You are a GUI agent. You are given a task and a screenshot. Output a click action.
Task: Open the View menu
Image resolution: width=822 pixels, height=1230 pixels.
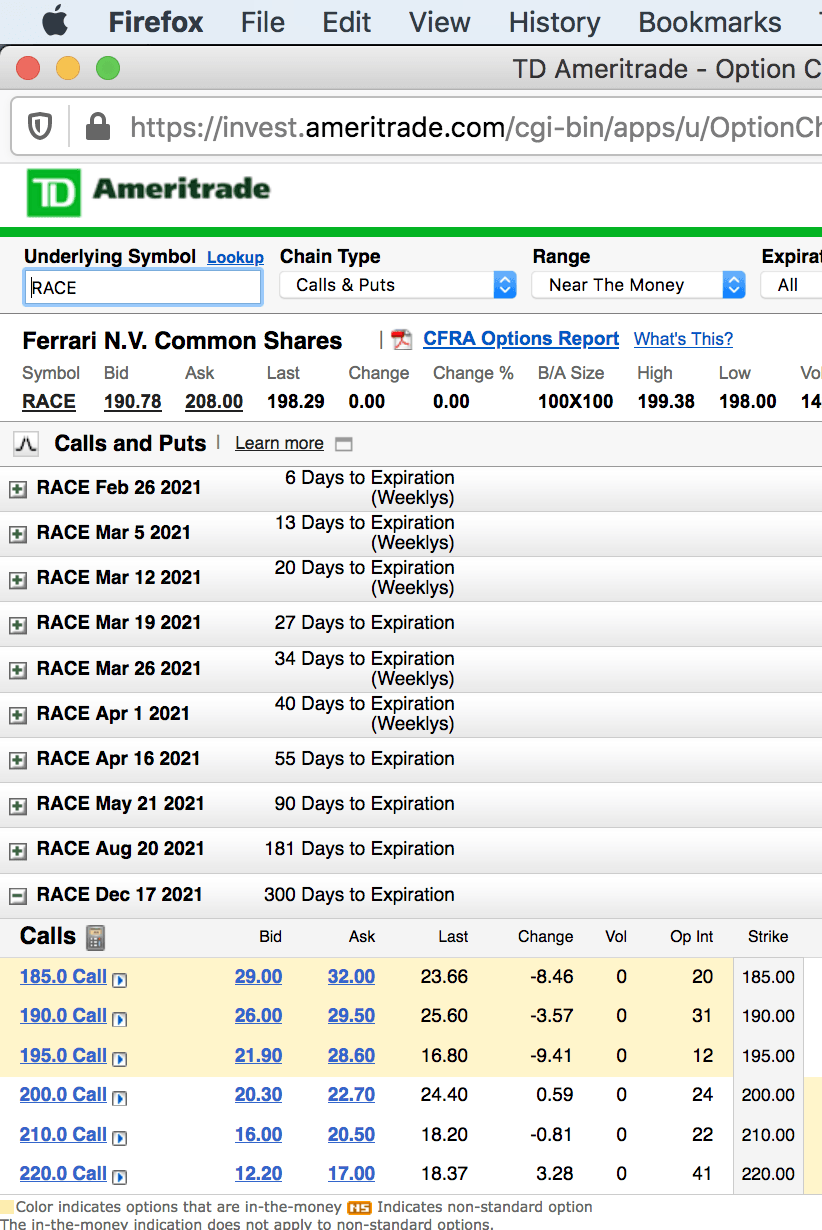[x=440, y=22]
